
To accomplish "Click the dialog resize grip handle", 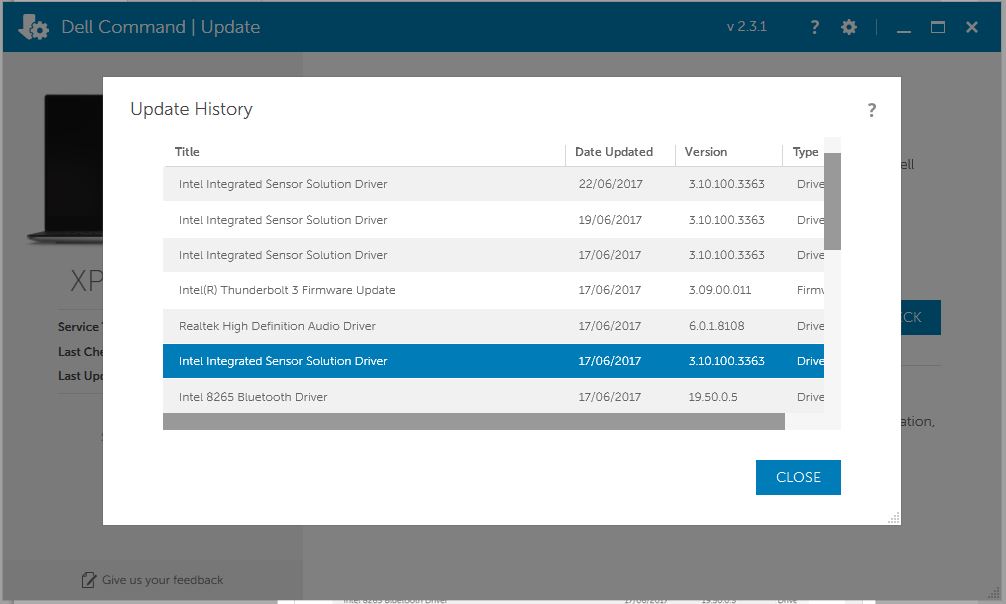I will click(x=893, y=518).
